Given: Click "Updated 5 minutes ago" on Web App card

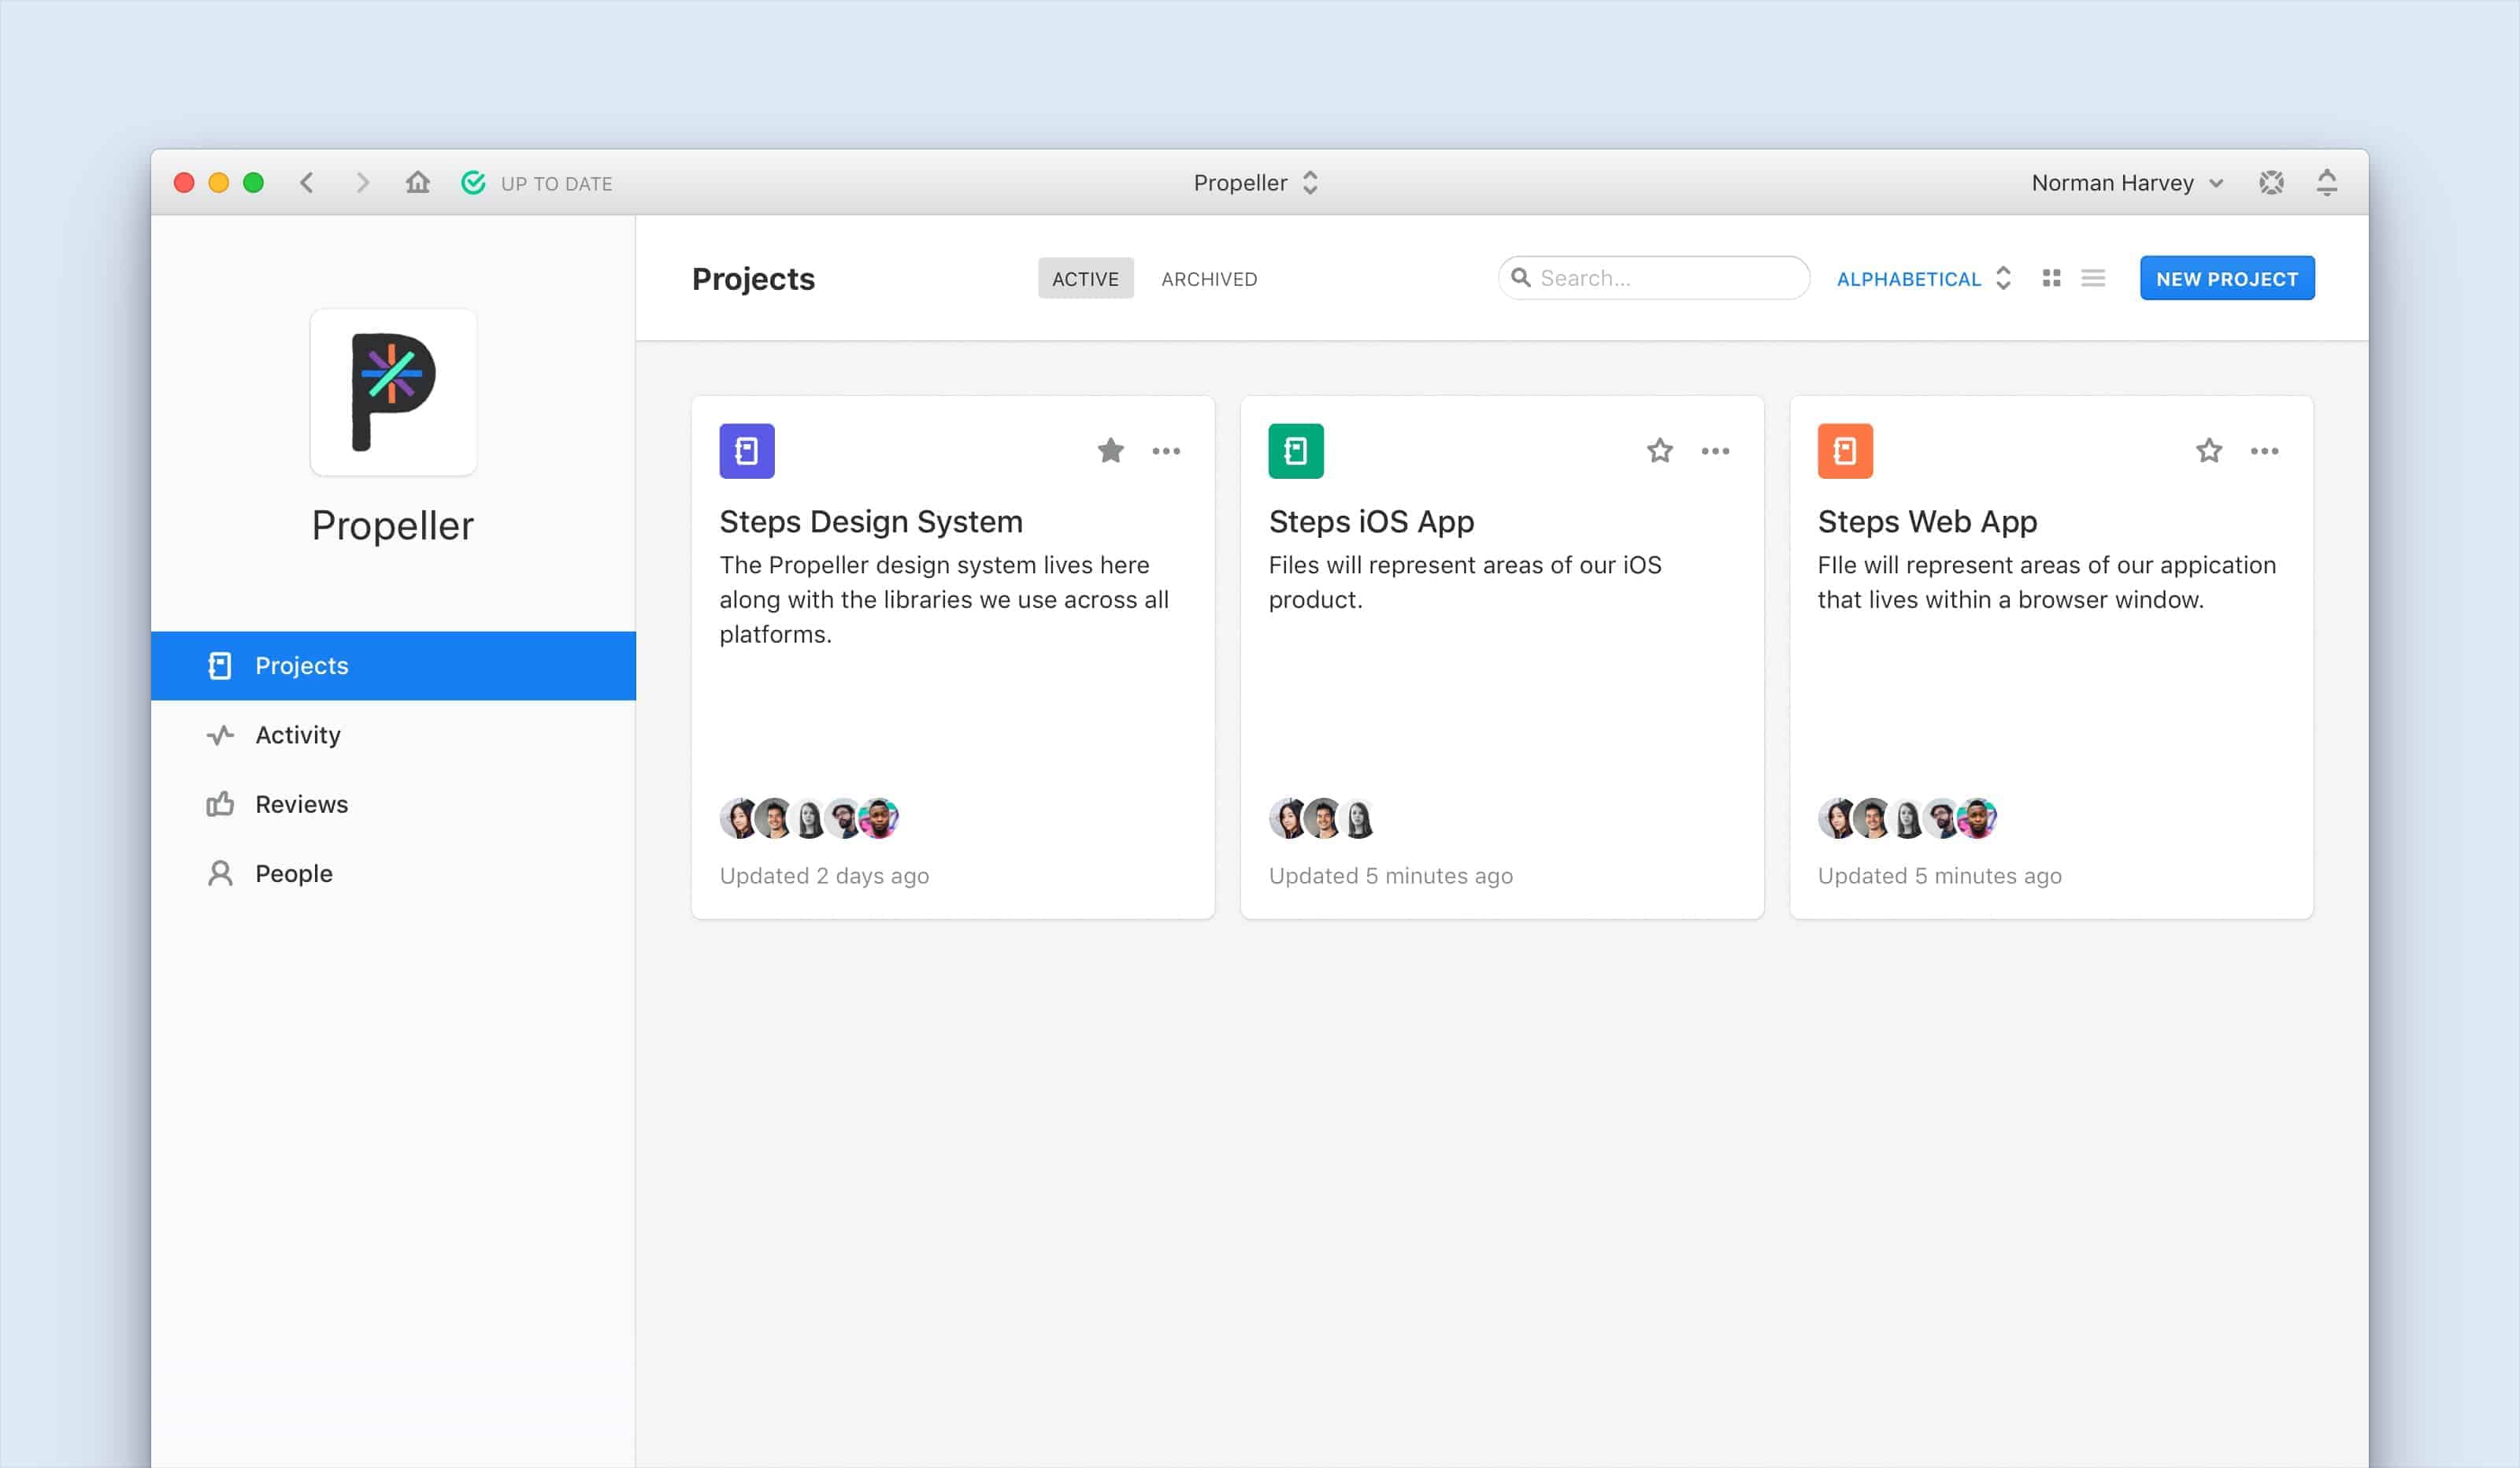Looking at the screenshot, I should 1939,875.
